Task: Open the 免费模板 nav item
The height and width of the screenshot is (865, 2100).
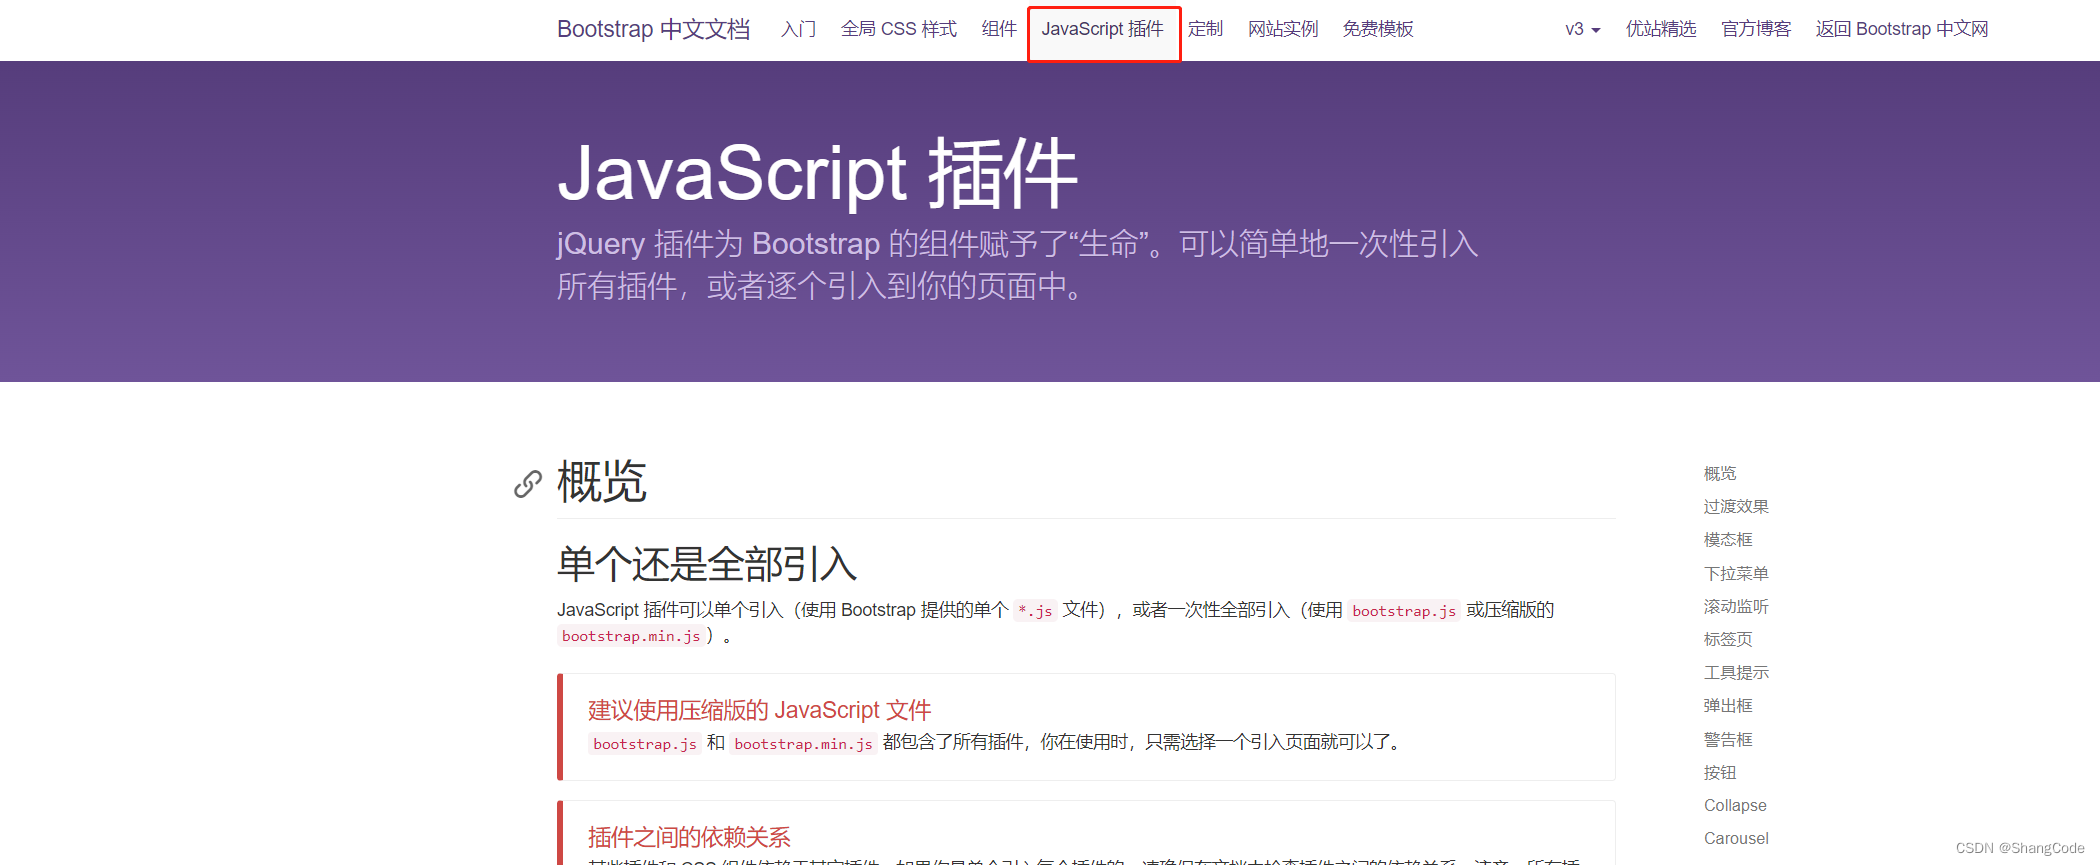Action: 1378,29
